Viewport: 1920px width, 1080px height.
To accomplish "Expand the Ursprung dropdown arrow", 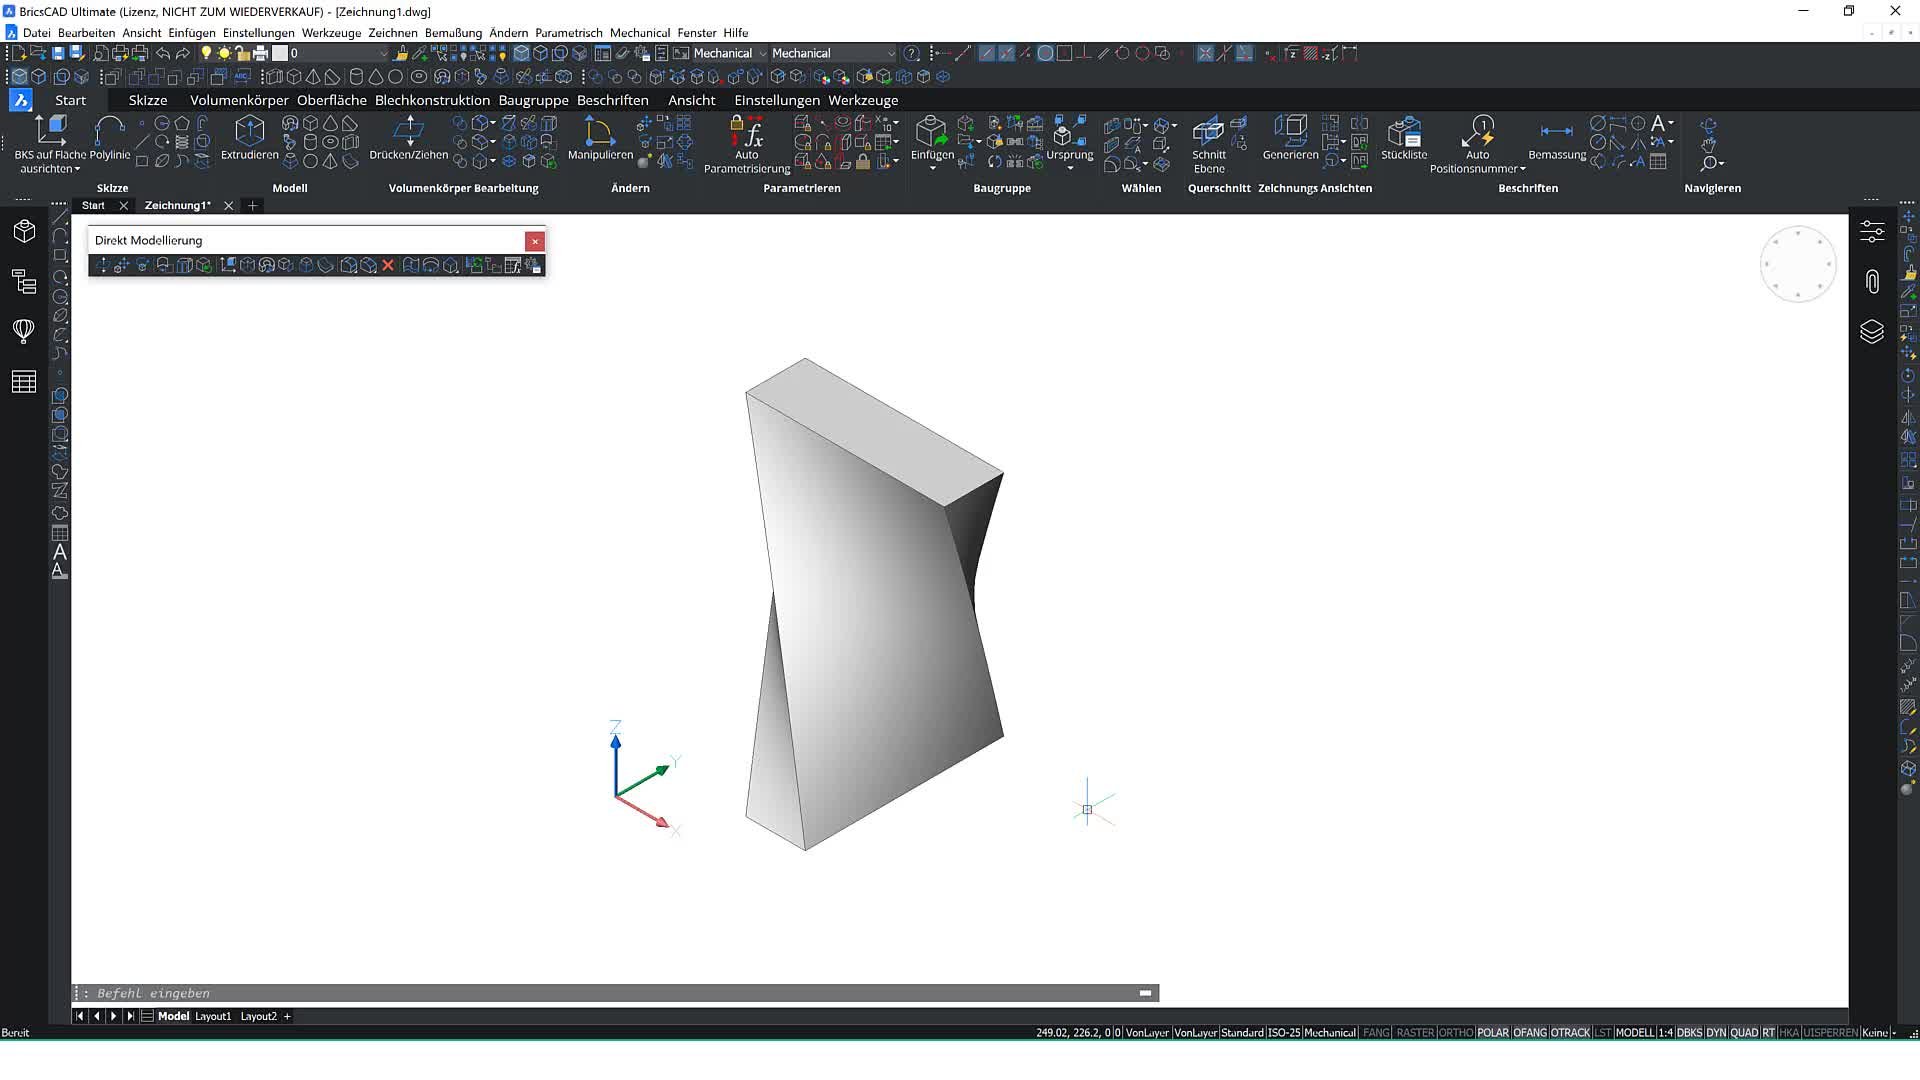I will click(1070, 169).
